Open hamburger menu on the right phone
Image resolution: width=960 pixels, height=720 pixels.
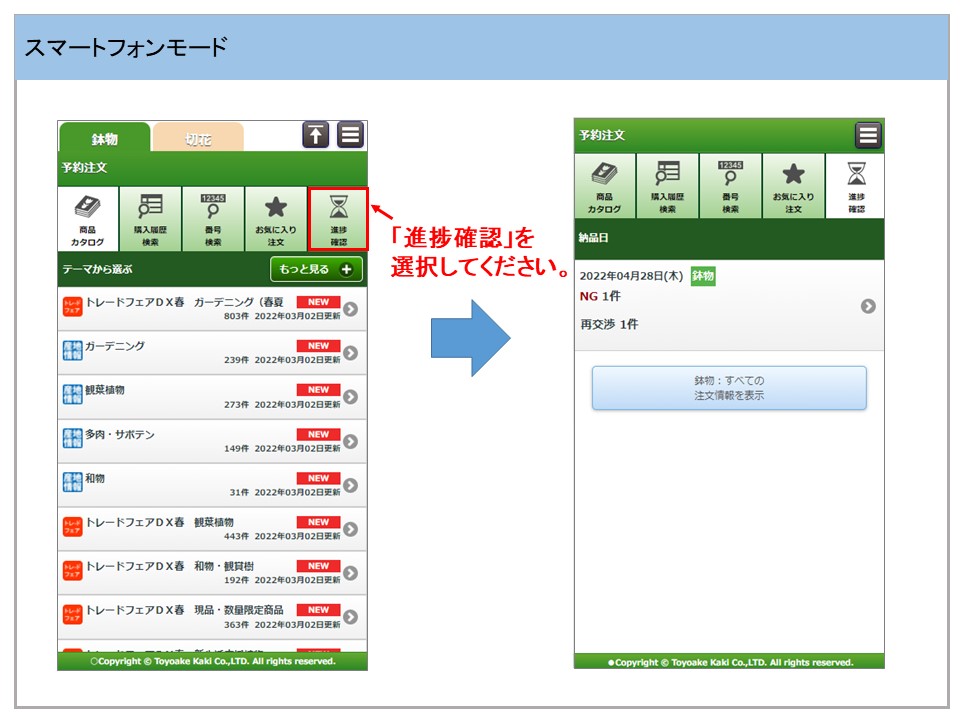(868, 135)
